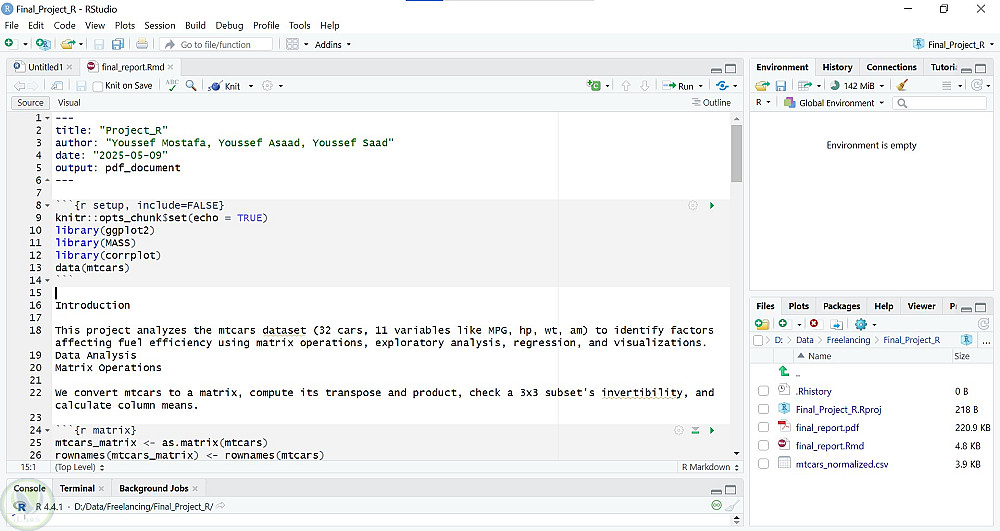The width and height of the screenshot is (1000, 531).
Task: Check the Final_Project_R.Rproj checkbox
Action: [x=763, y=409]
